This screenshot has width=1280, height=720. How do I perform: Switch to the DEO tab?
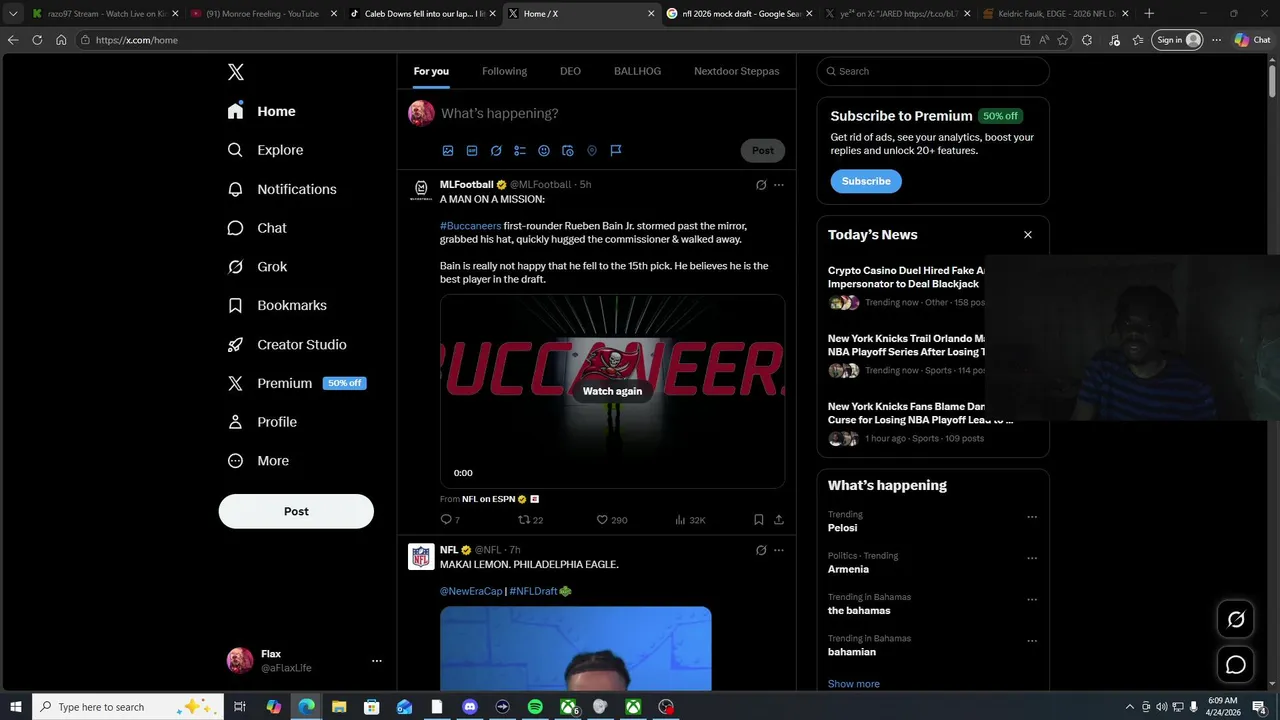point(570,71)
